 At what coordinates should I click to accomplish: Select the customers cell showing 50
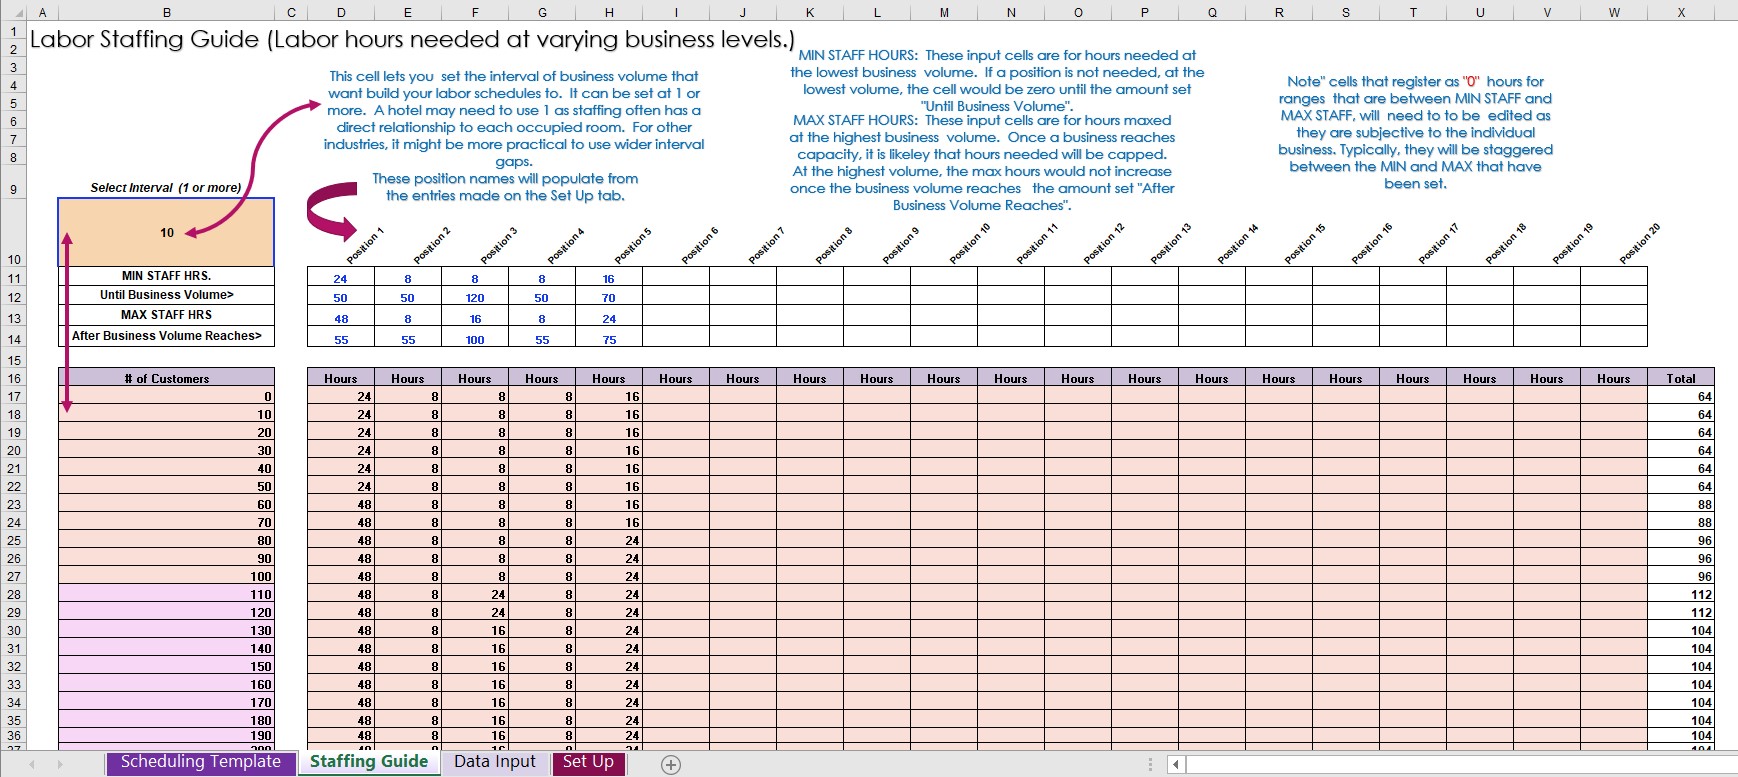pos(166,486)
